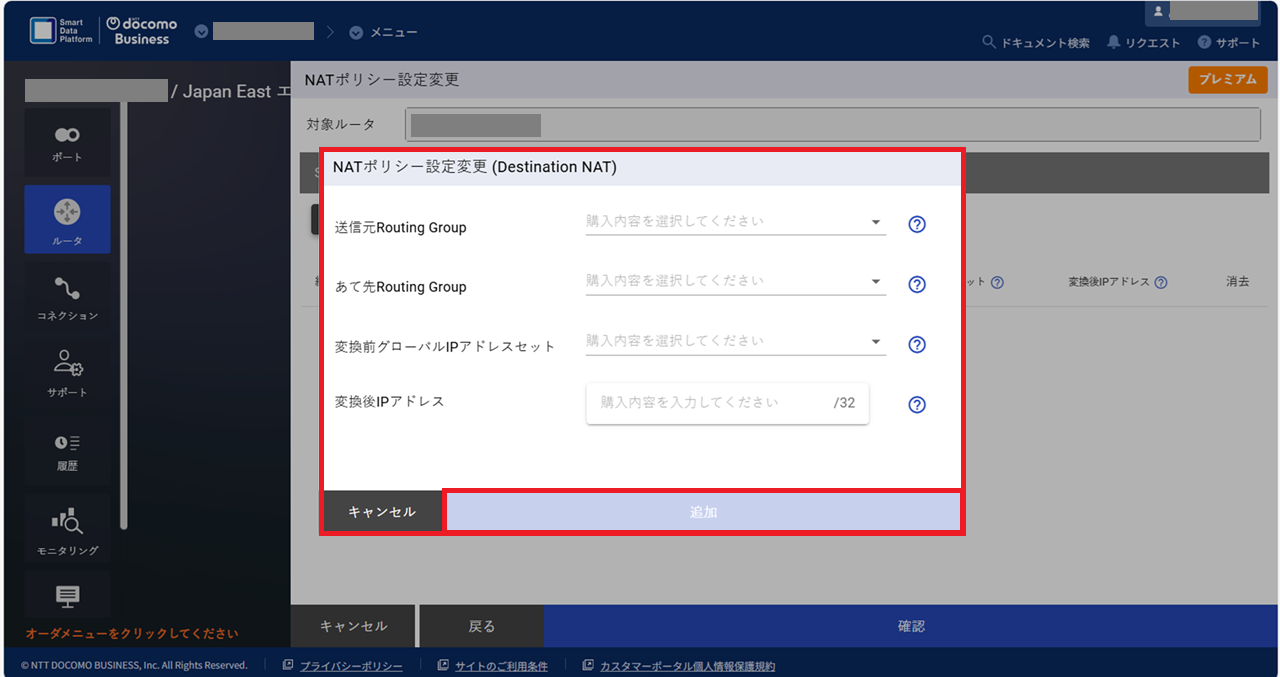1280x677 pixels.
Task: Click help icon for あて先Routing Group
Action: [x=917, y=285]
